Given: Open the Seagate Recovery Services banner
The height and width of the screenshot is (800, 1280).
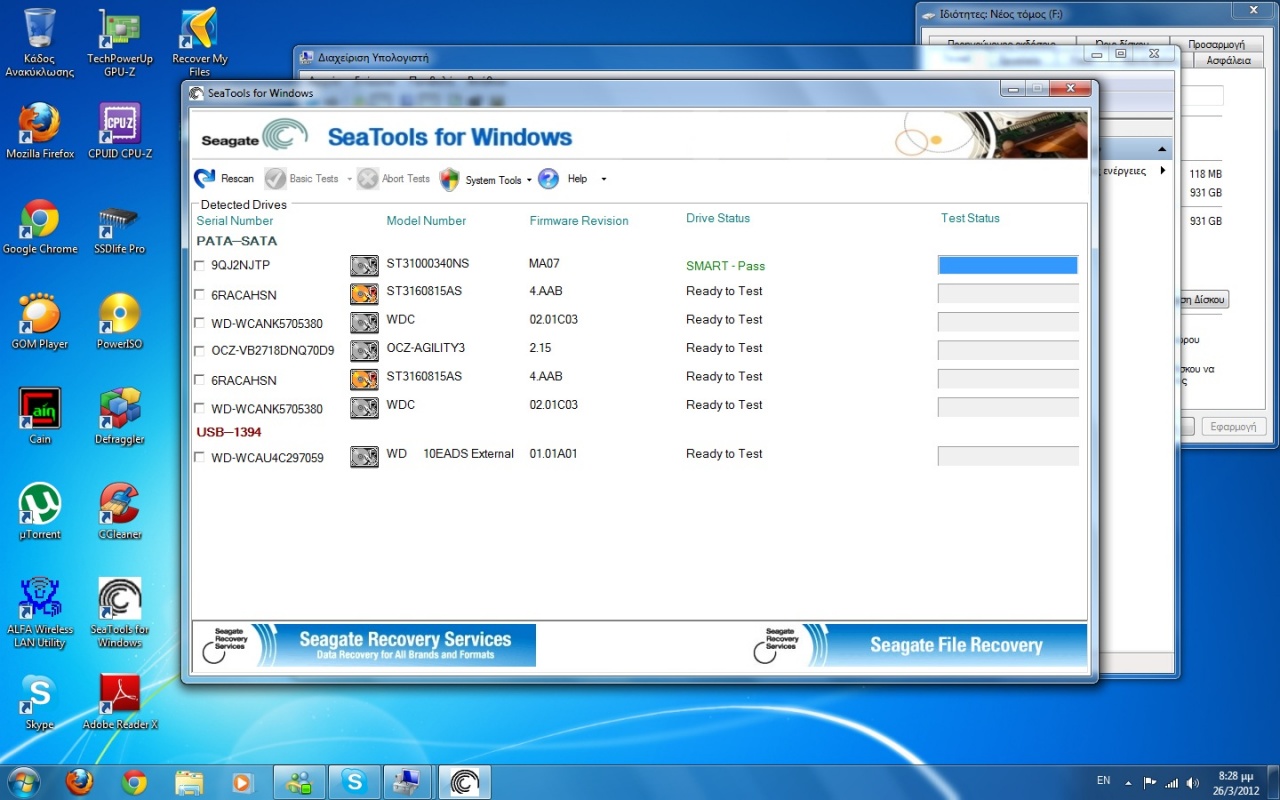Looking at the screenshot, I should tap(364, 645).
